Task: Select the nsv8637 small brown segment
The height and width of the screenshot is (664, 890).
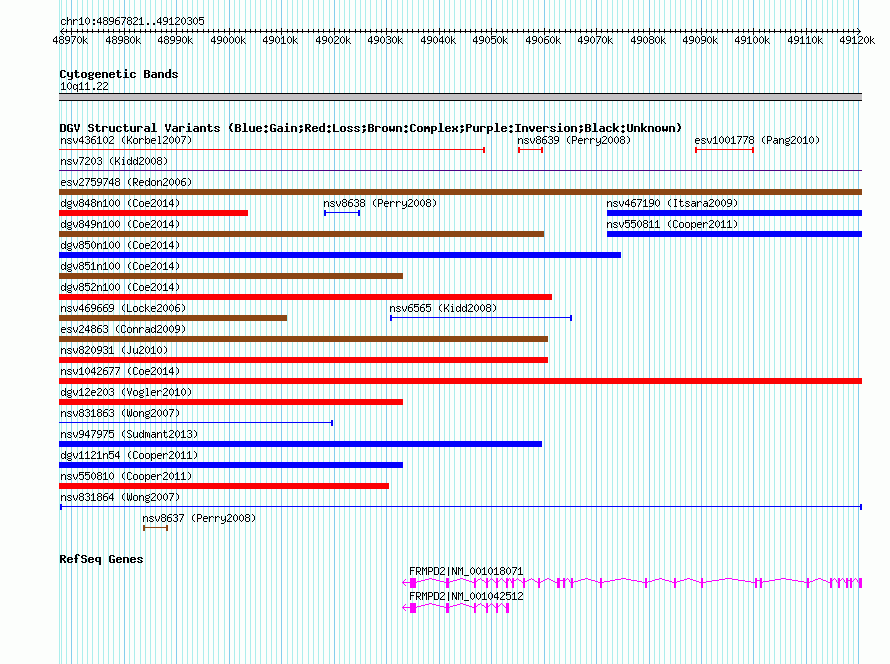Action: (x=156, y=528)
